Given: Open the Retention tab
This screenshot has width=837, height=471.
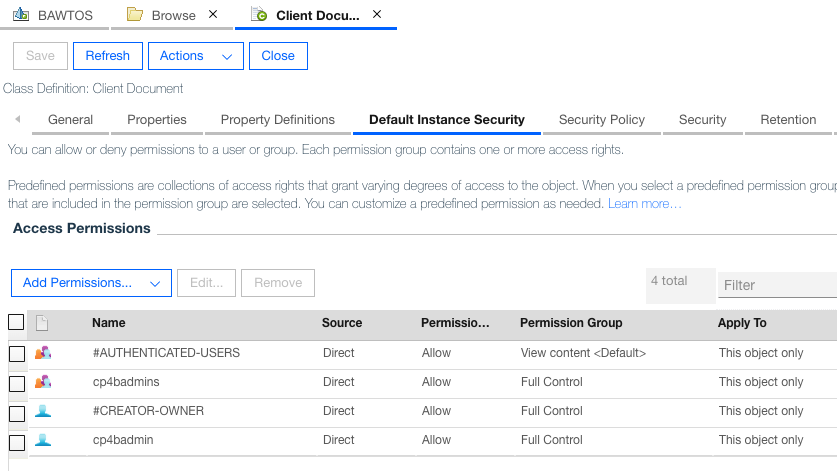Looking at the screenshot, I should [788, 120].
